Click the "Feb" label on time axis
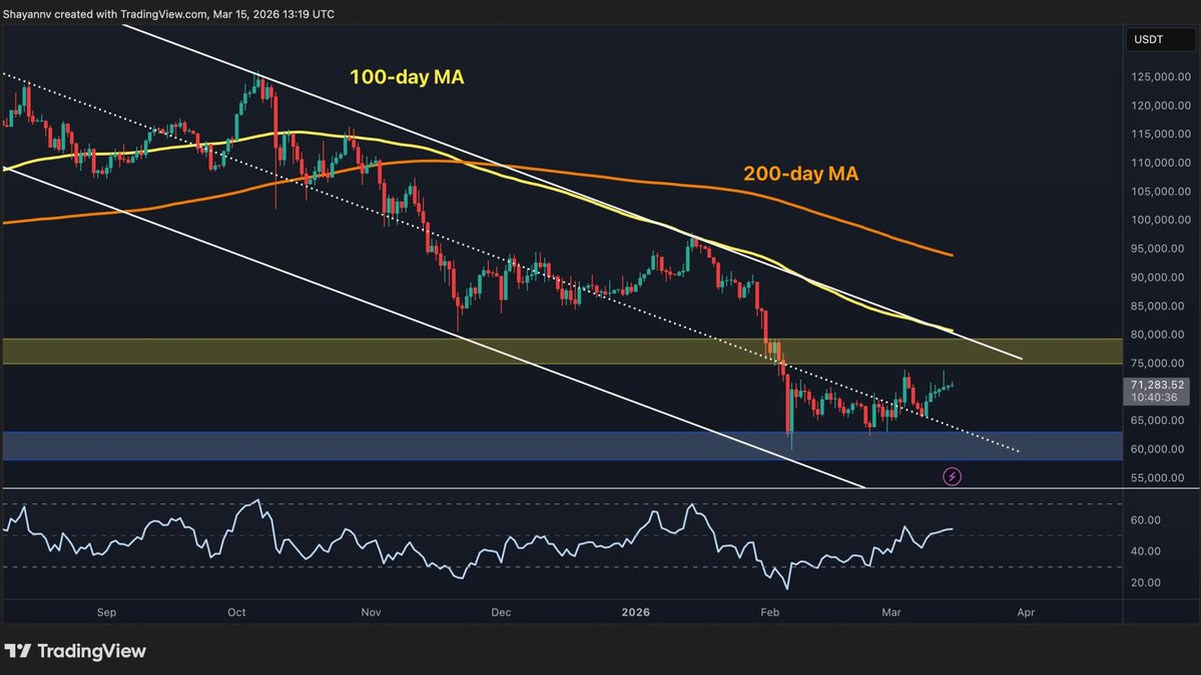This screenshot has width=1201, height=675. pos(769,612)
